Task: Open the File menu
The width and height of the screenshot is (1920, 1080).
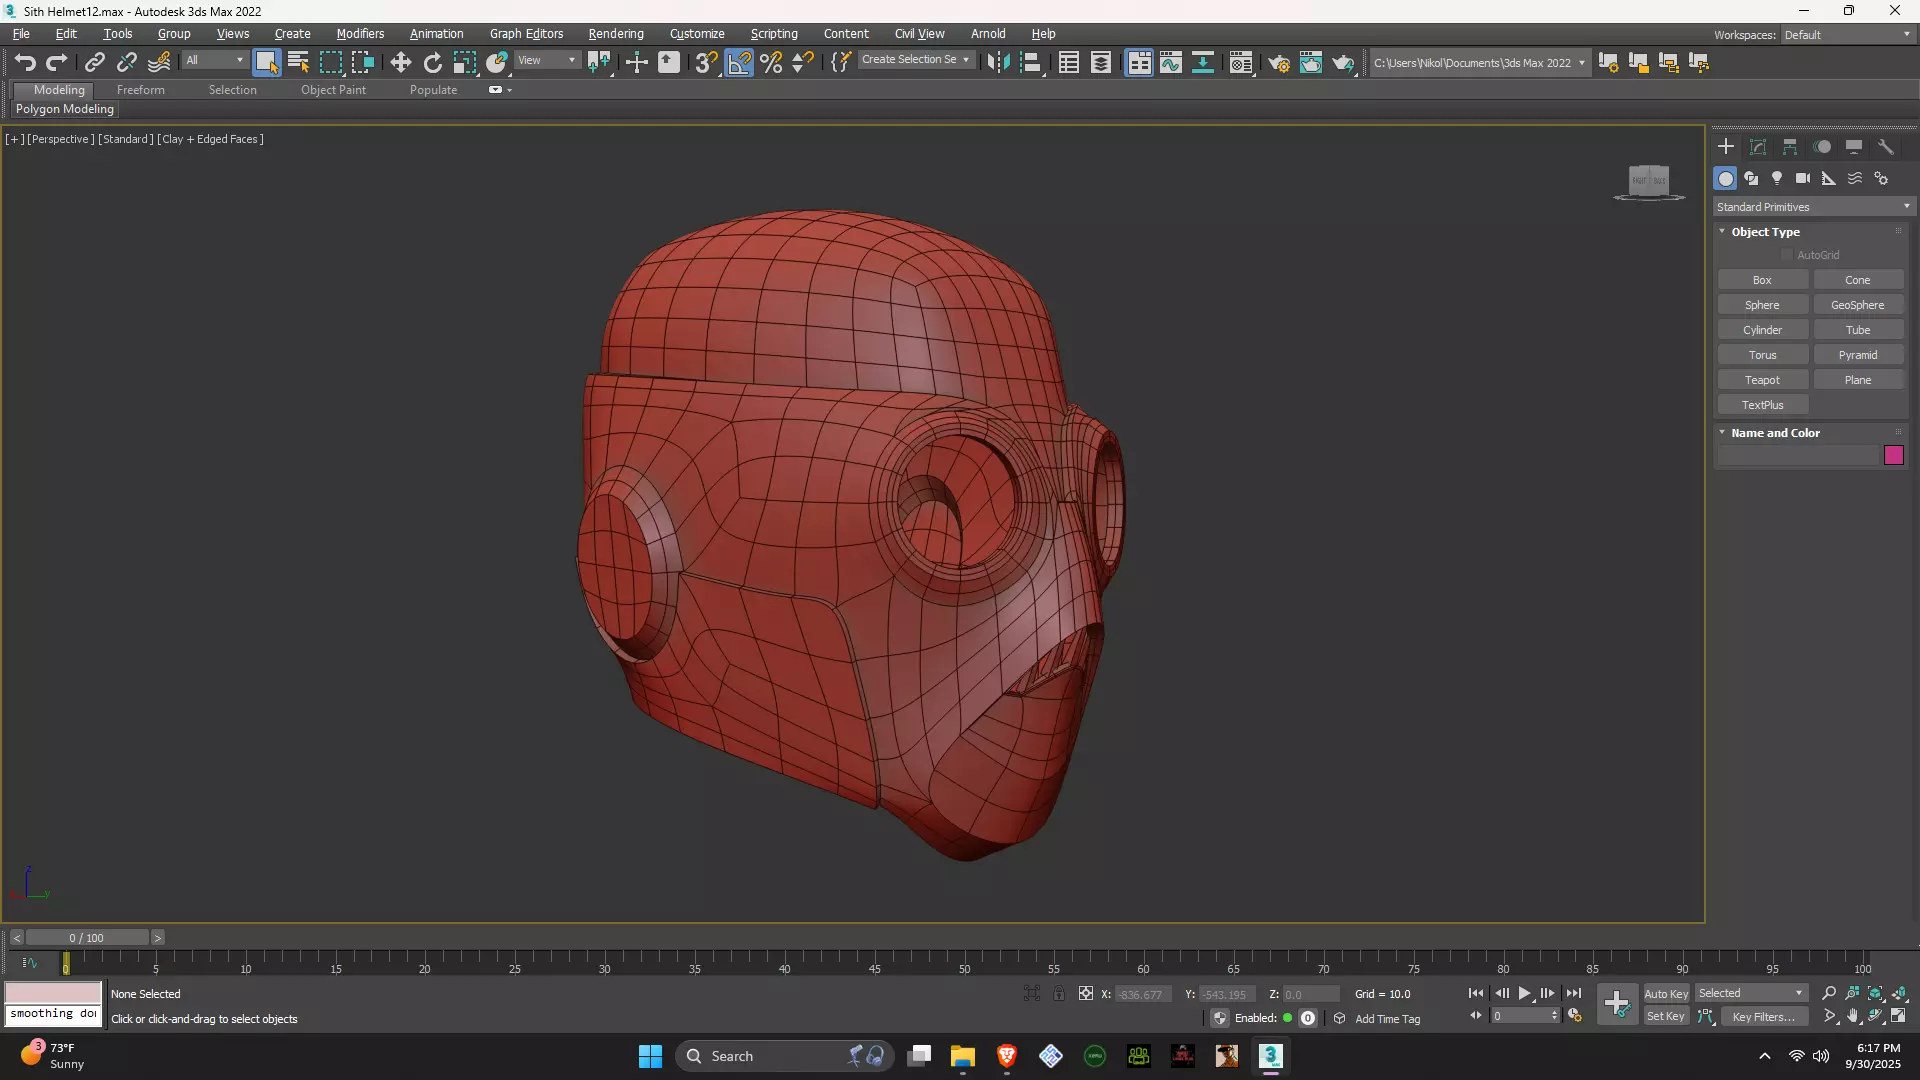Action: (21, 34)
